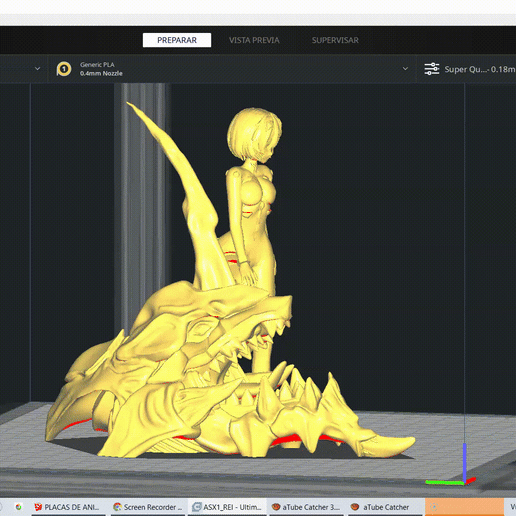516x516 pixels.
Task: Open the second aTube Catcher taskbar item
Action: pyautogui.click(x=385, y=507)
